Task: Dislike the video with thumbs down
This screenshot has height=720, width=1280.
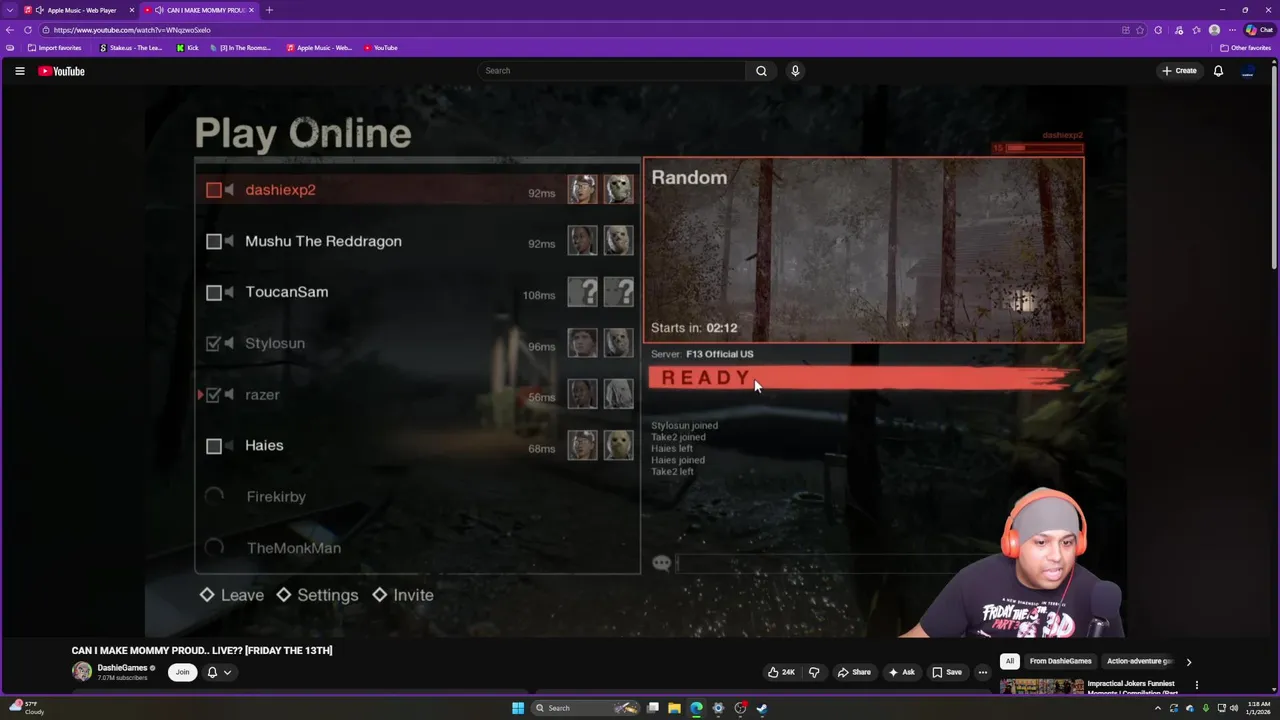Action: 814,672
